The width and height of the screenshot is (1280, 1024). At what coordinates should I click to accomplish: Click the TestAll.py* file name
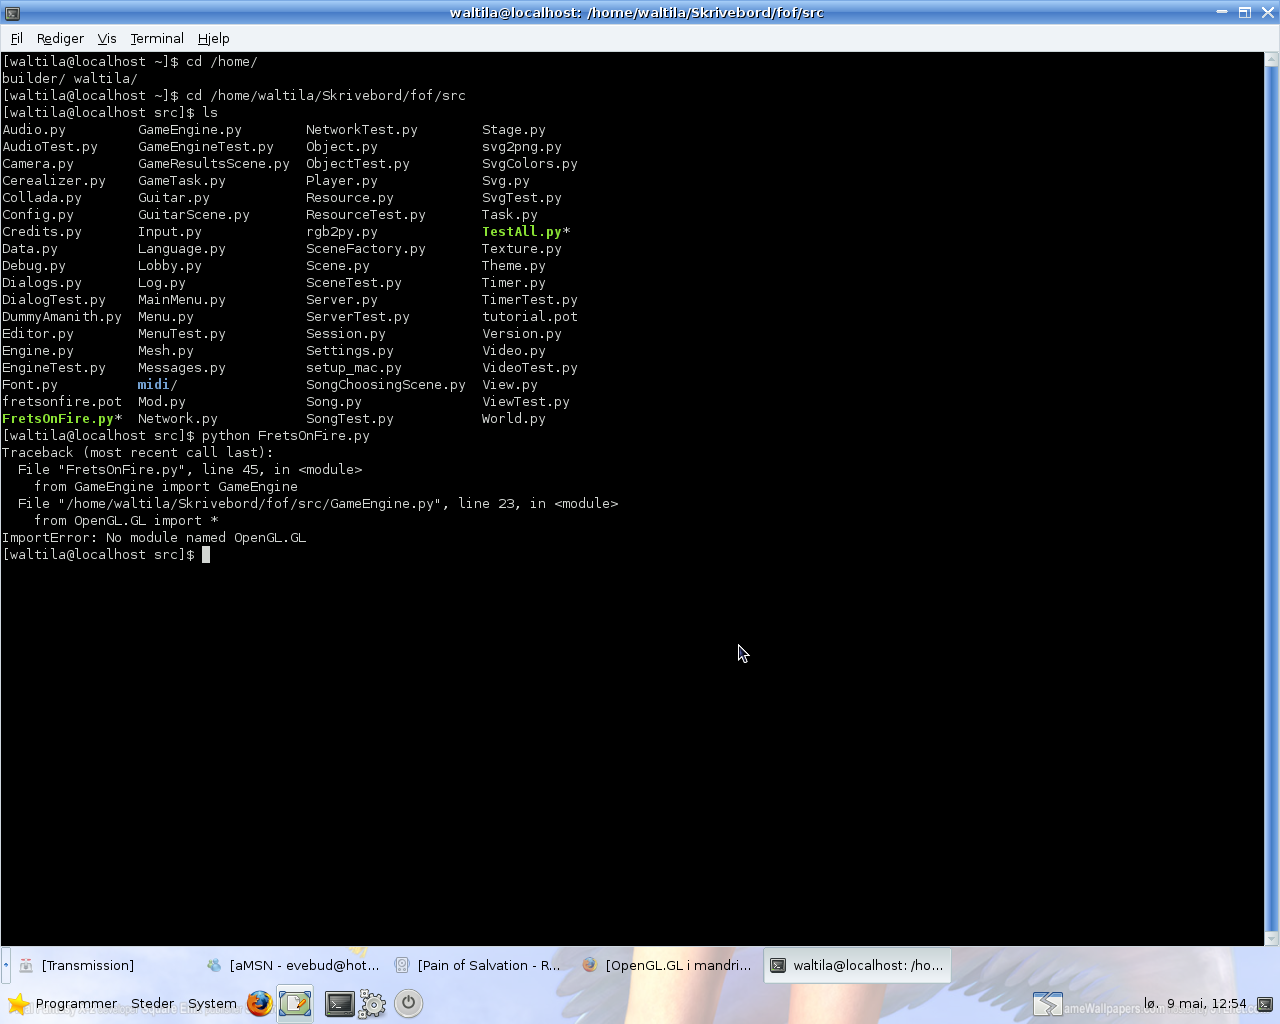tap(526, 232)
